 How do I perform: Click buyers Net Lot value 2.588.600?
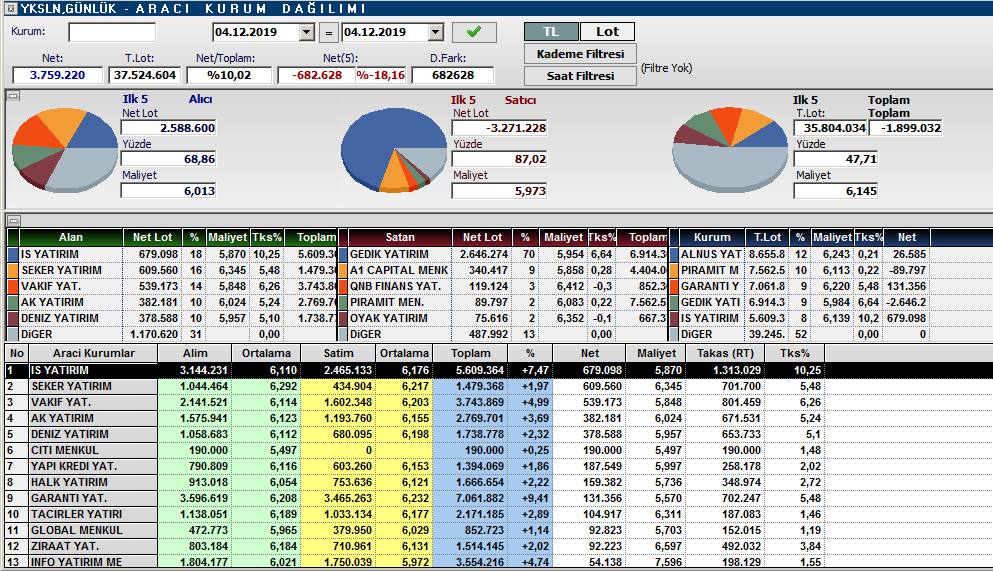coord(168,128)
